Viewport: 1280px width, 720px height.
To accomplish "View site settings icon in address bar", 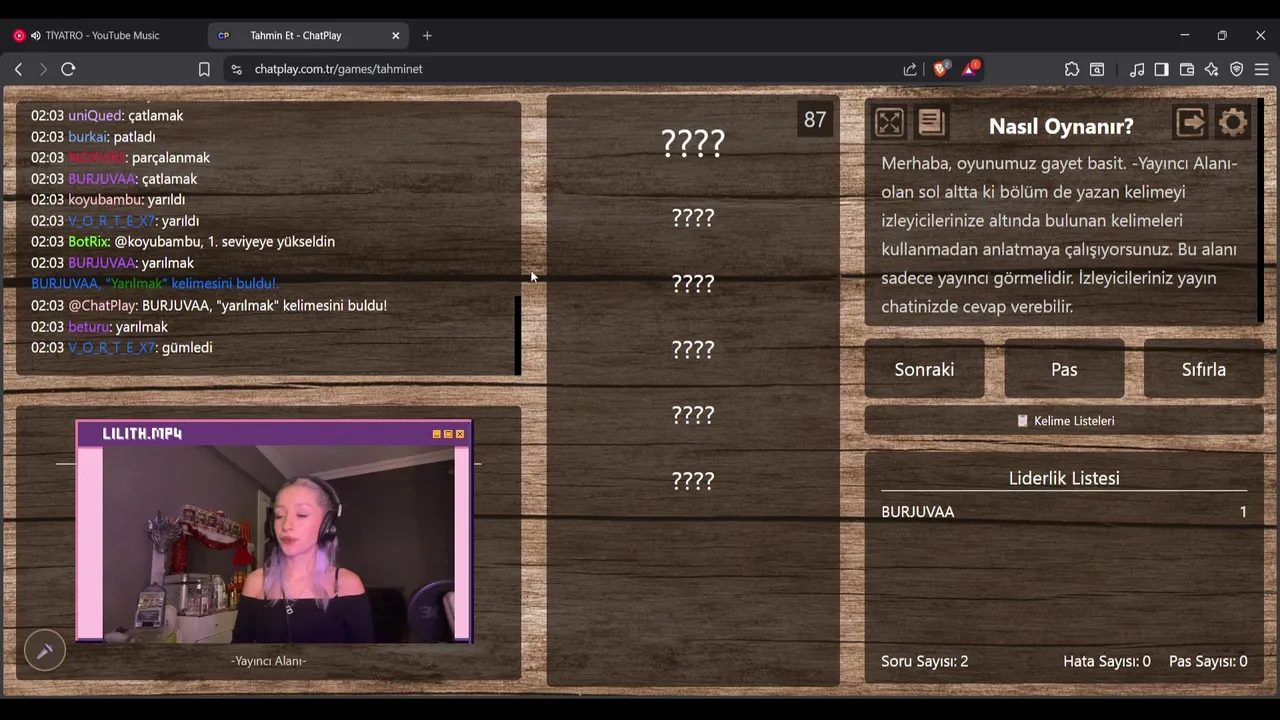I will 236,69.
